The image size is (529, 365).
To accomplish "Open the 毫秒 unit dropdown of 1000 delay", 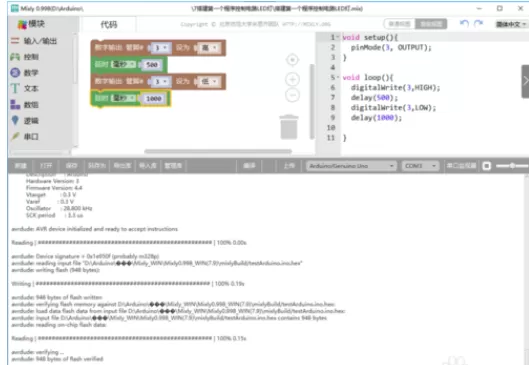I will (x=123, y=98).
